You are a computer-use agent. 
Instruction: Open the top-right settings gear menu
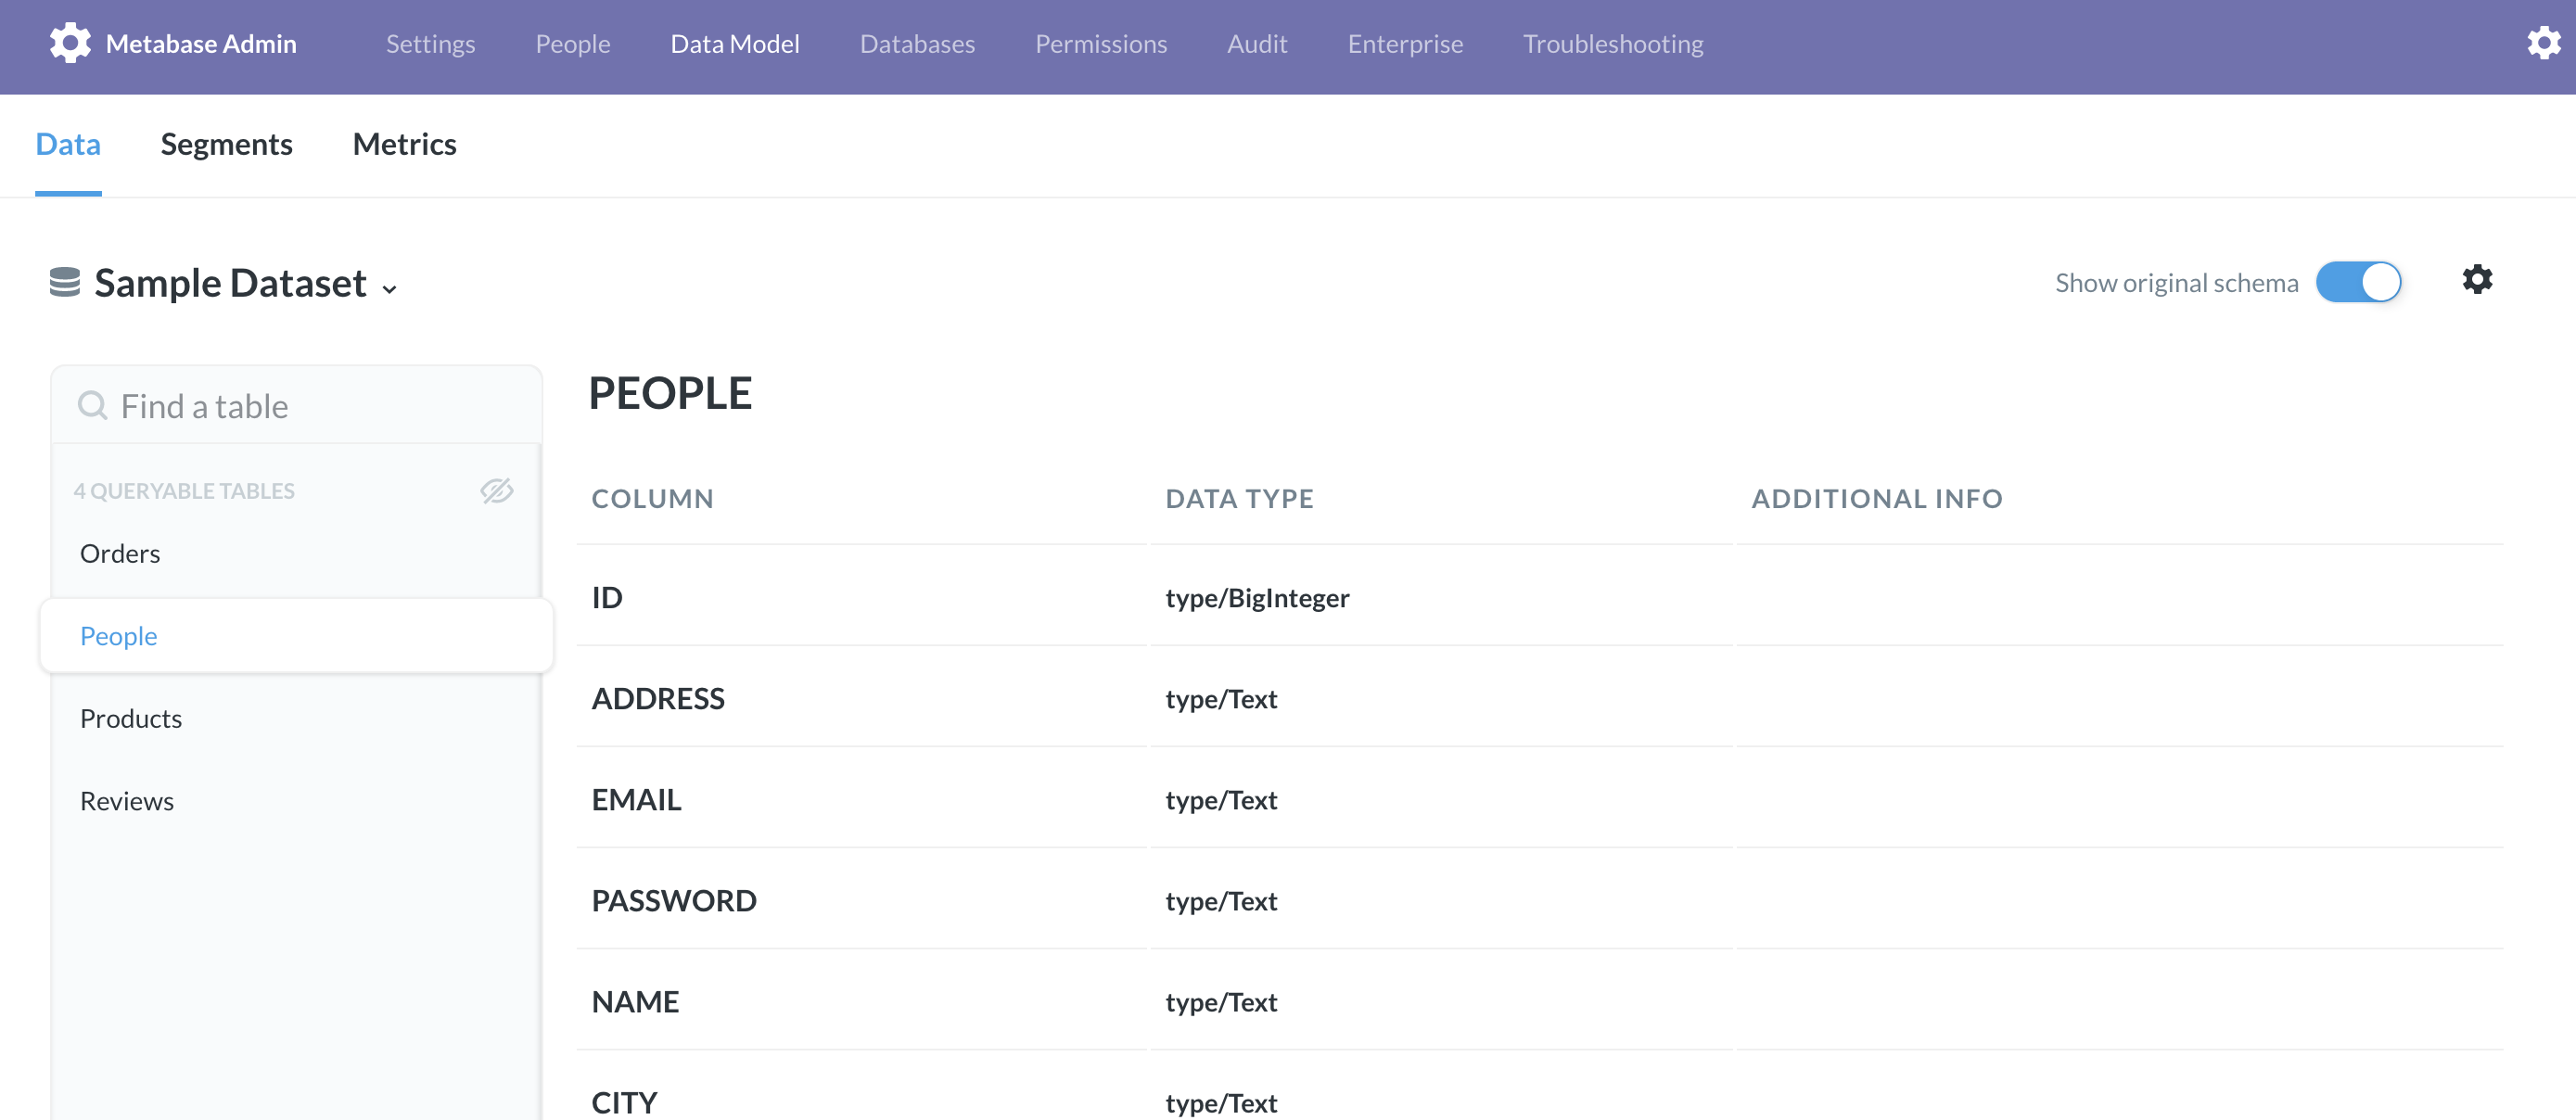[x=2543, y=43]
